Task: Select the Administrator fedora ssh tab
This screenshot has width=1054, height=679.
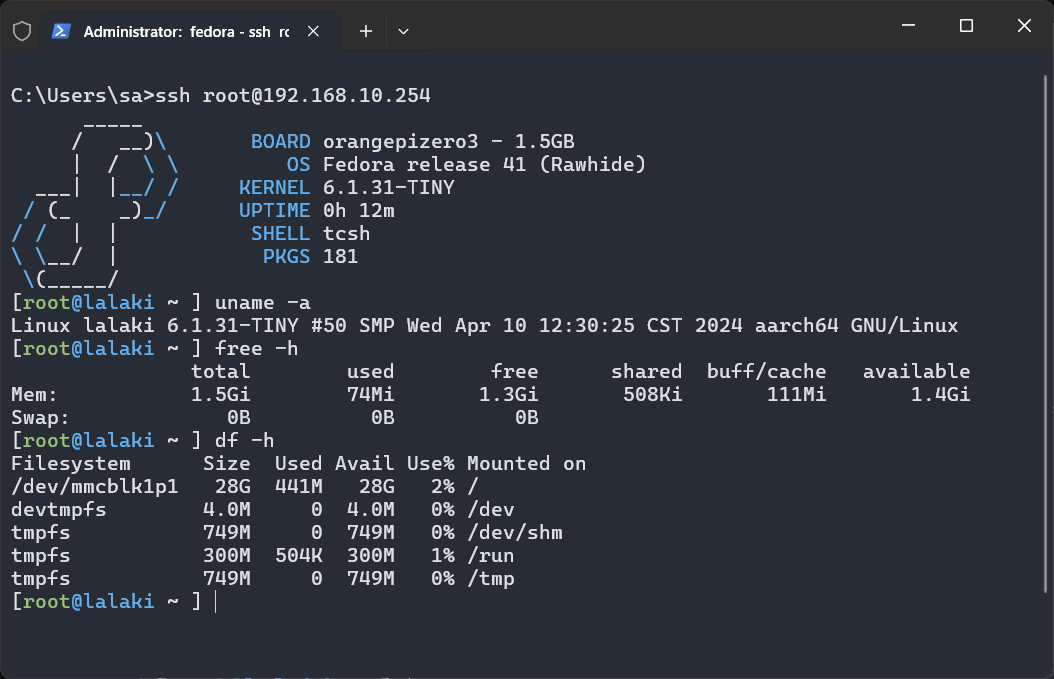Action: (190, 31)
